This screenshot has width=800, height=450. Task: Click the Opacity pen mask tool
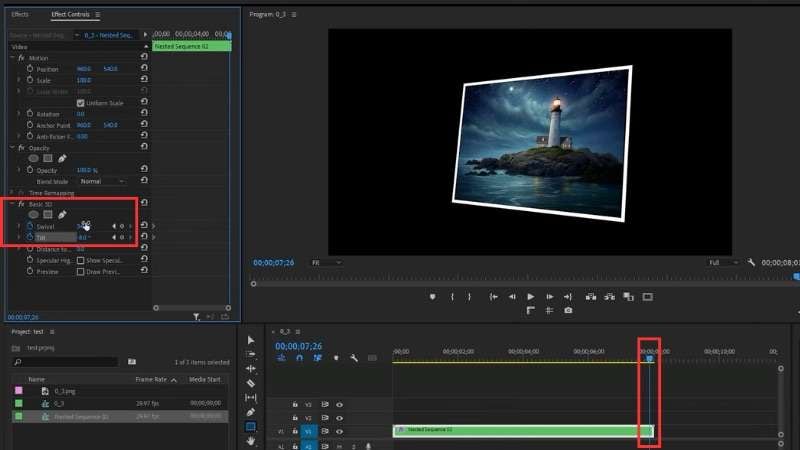pos(62,158)
